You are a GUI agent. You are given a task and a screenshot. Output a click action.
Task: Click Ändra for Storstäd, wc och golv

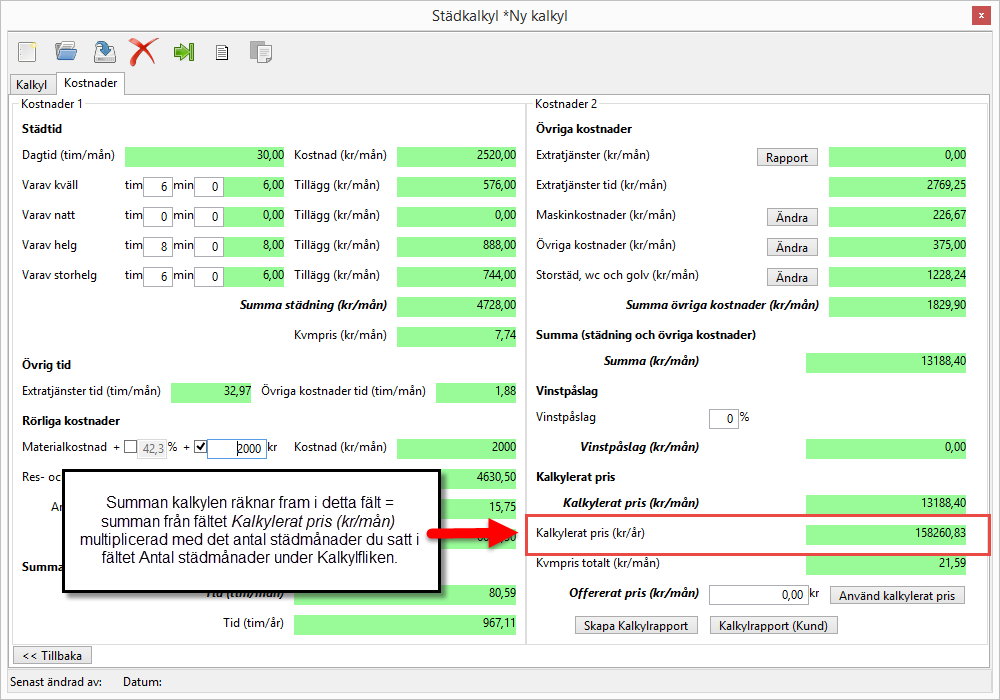pyautogui.click(x=792, y=277)
